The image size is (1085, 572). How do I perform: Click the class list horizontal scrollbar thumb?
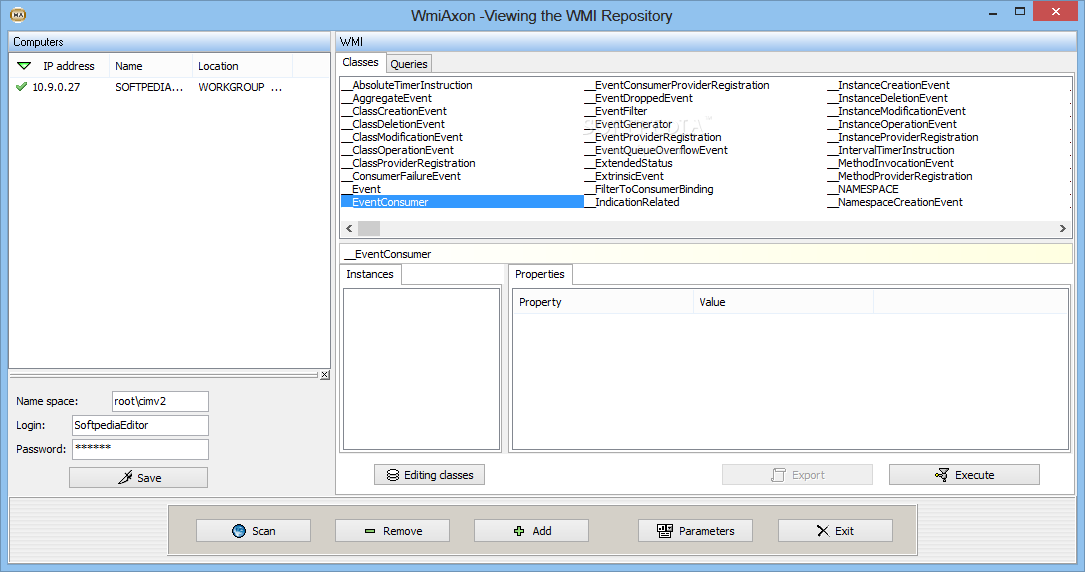pyautogui.click(x=369, y=228)
